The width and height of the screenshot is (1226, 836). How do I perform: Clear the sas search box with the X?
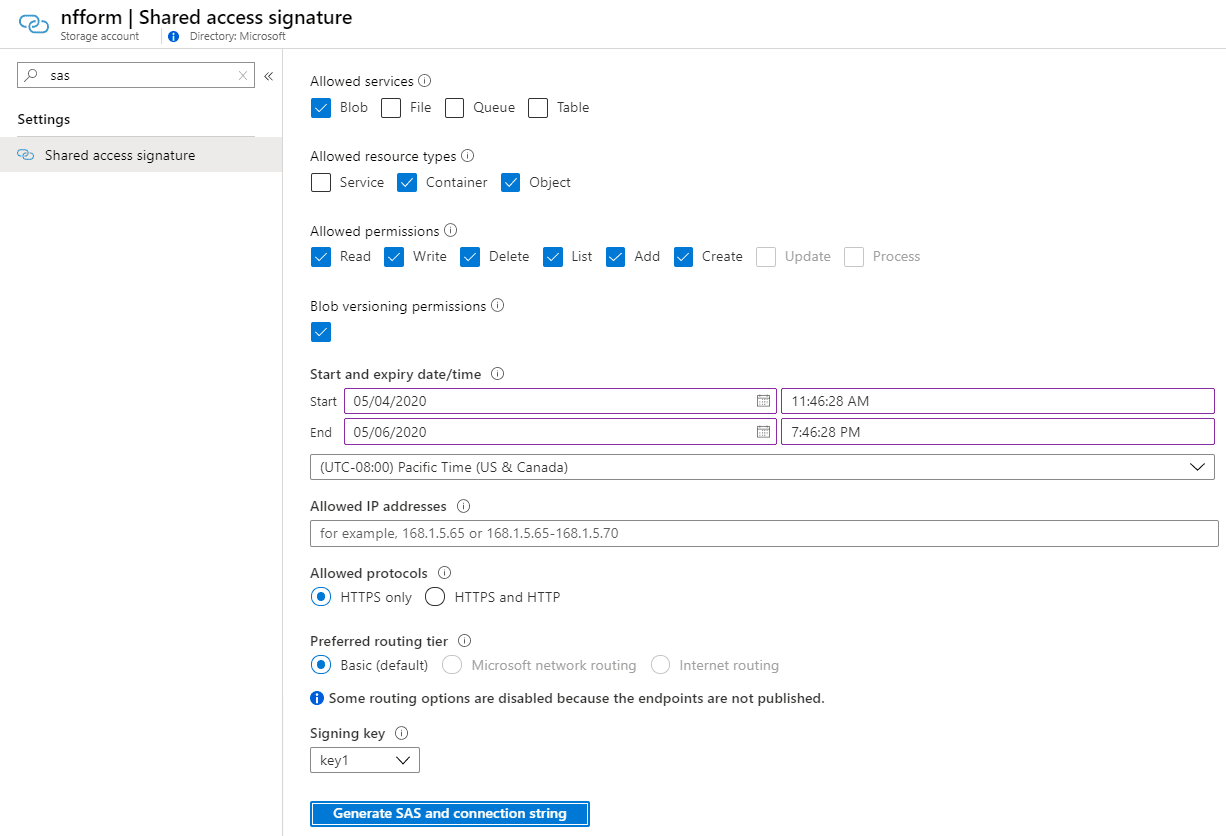[242, 75]
